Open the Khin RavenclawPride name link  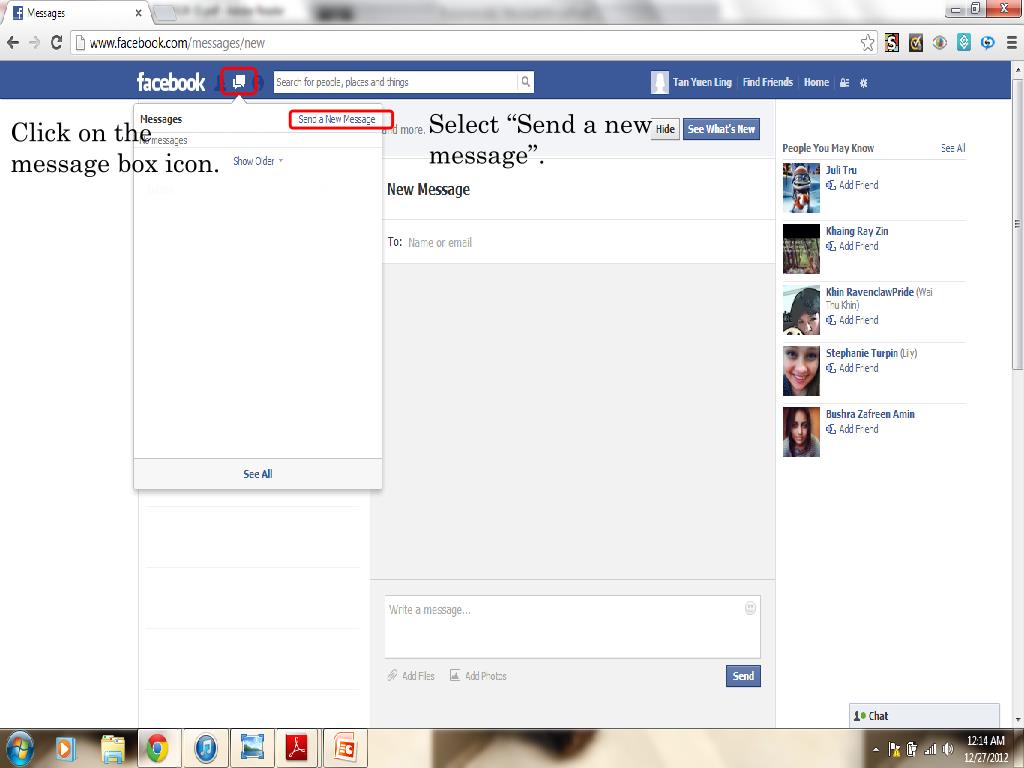(x=869, y=292)
